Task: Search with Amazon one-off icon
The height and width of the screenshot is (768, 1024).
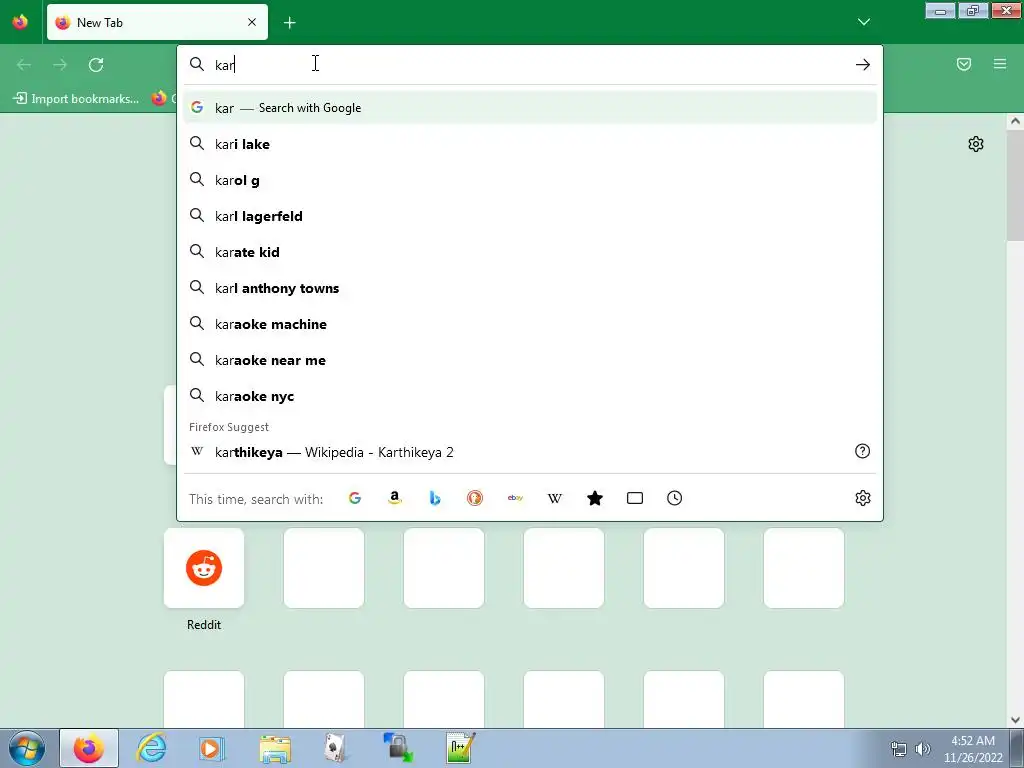Action: pyautogui.click(x=394, y=498)
